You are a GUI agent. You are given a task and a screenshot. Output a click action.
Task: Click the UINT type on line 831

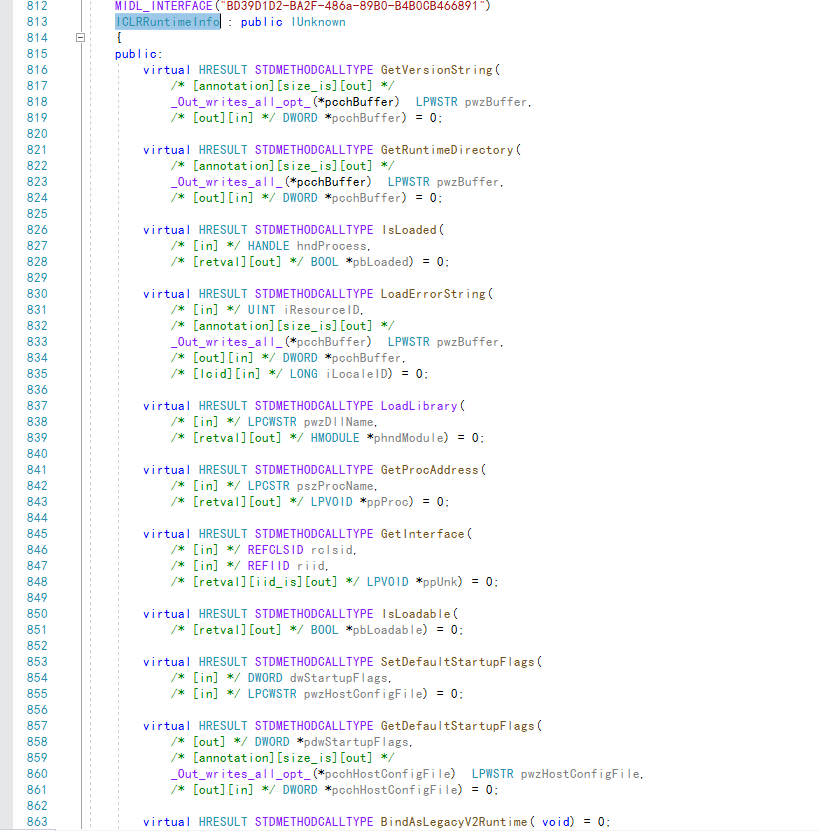point(261,310)
